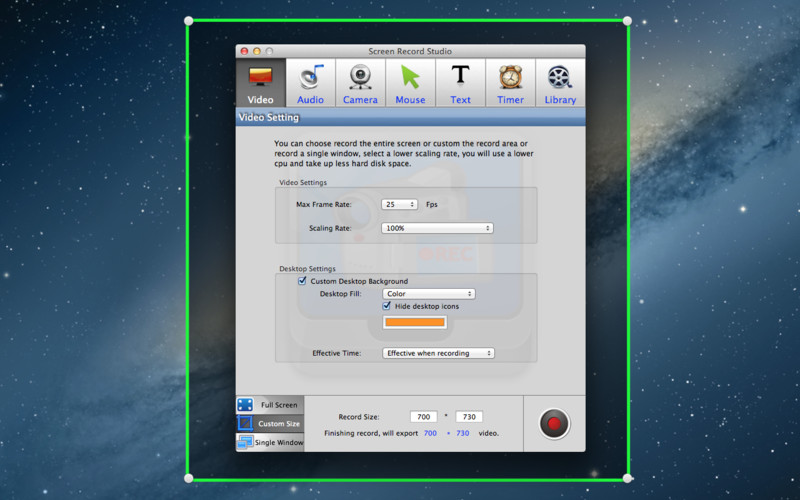Click the orange desktop color swatch
Screen dimensions: 800x500
tap(415, 322)
